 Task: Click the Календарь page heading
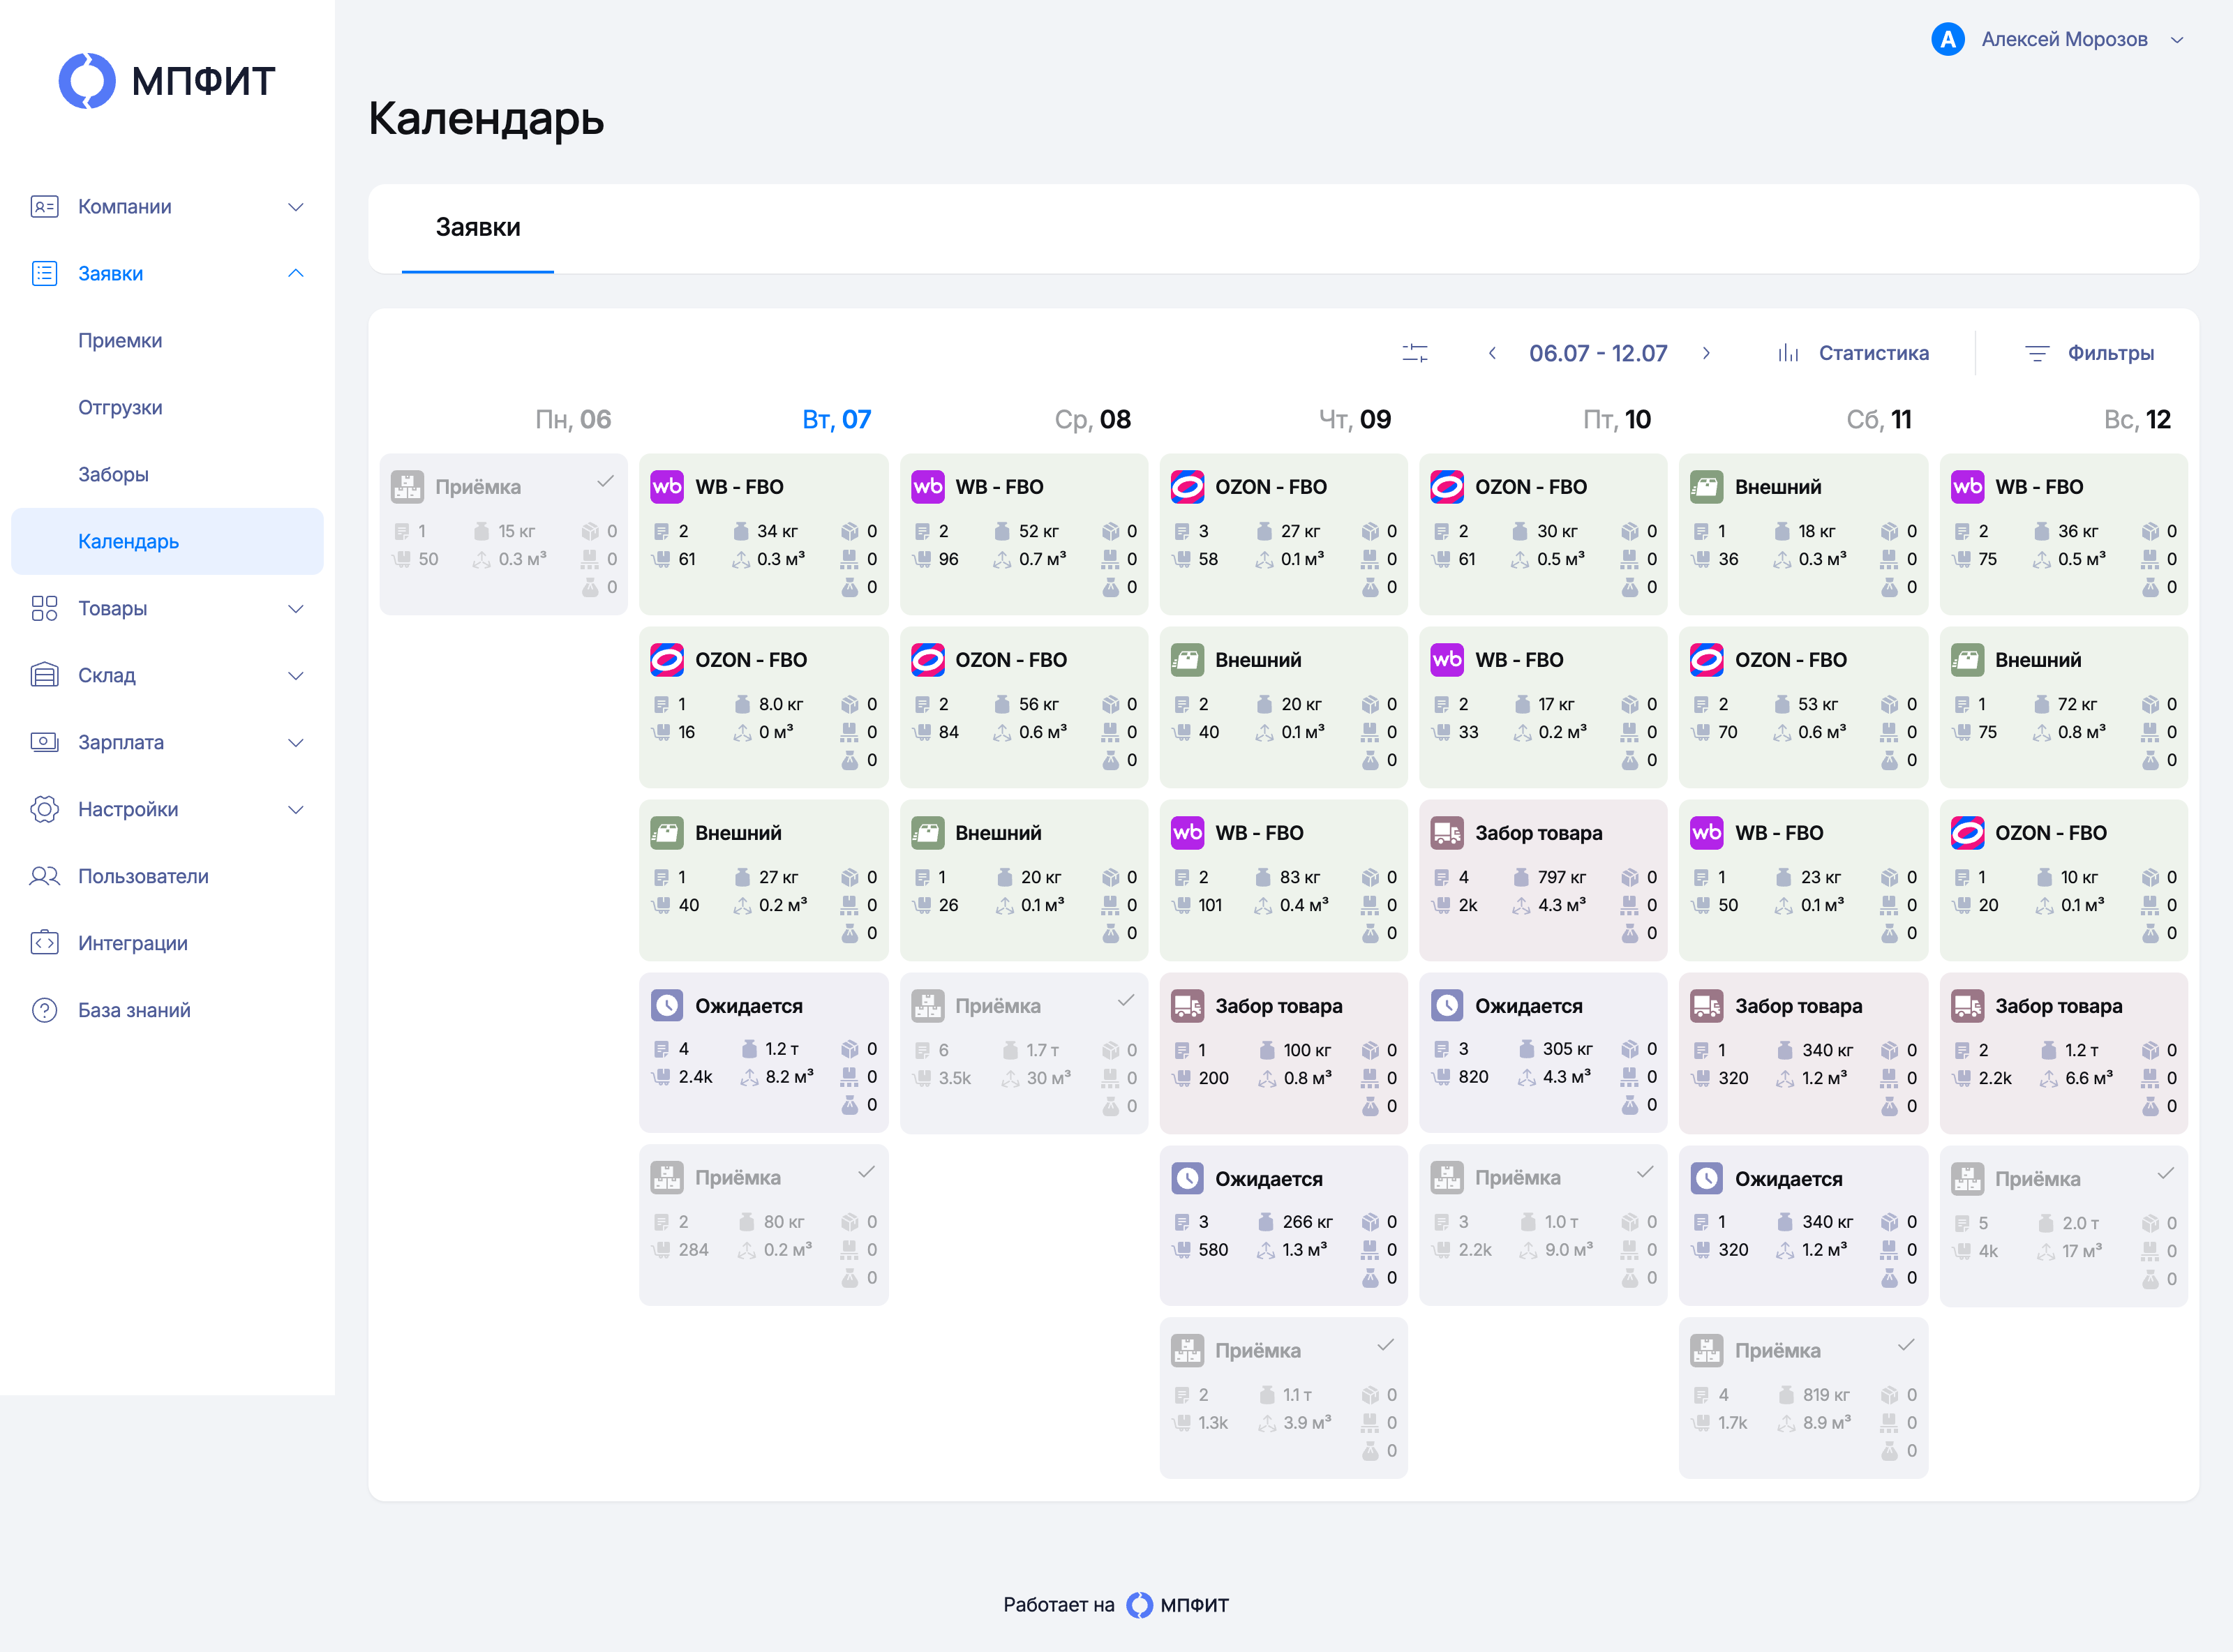tap(486, 119)
